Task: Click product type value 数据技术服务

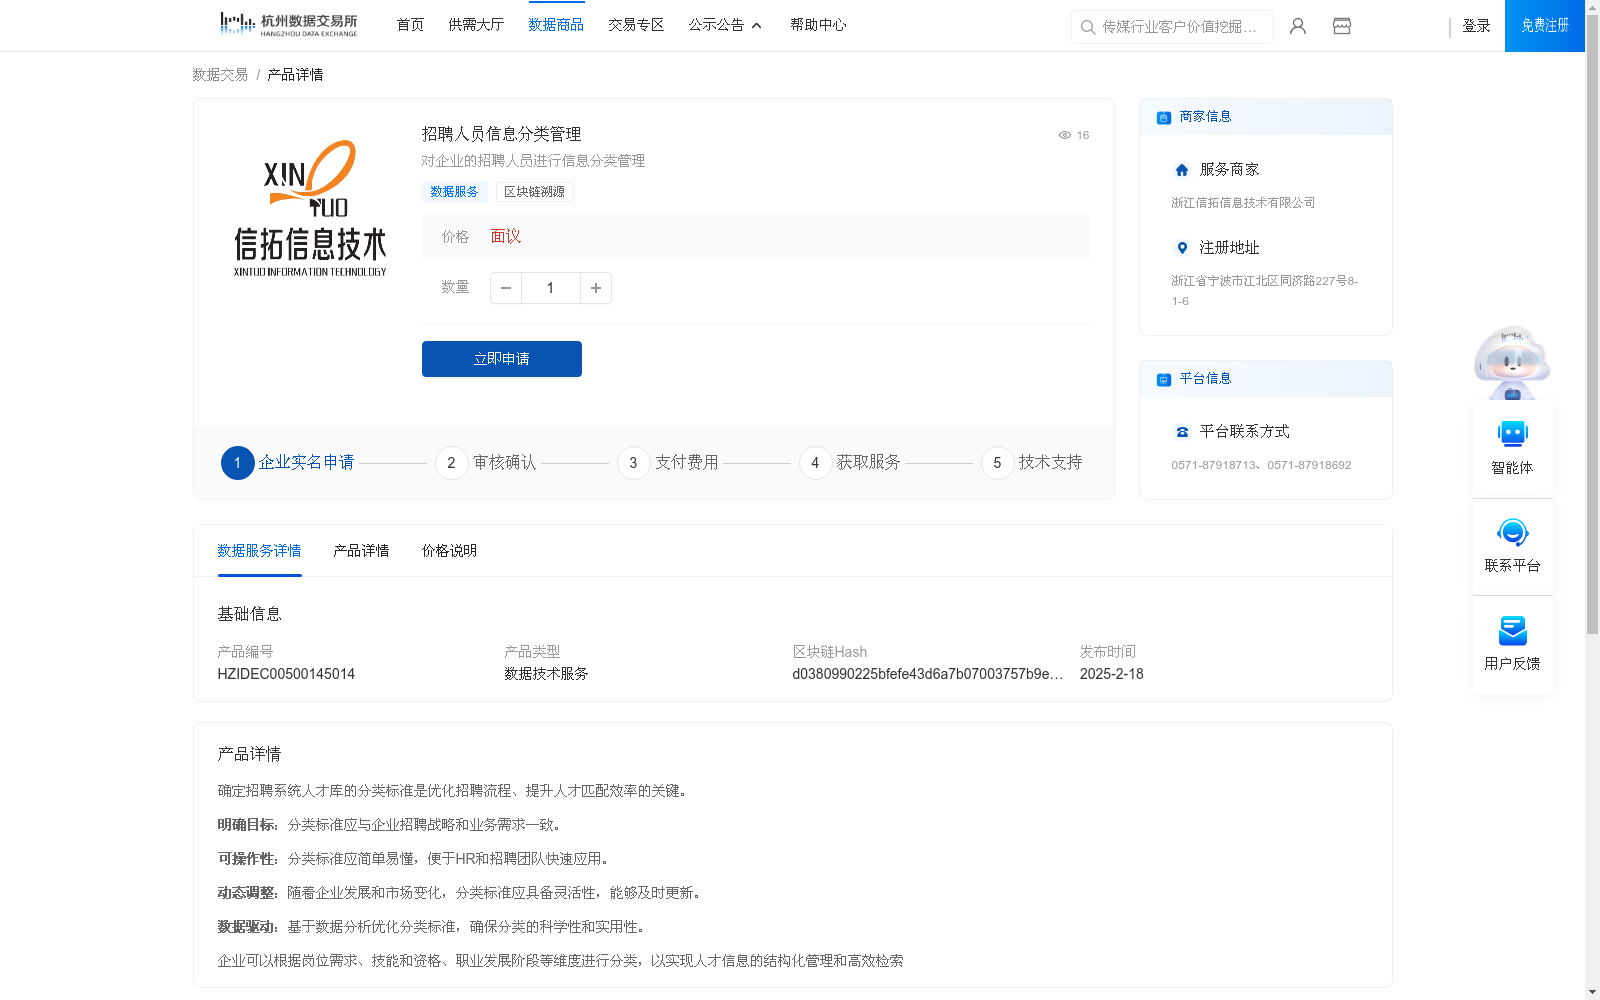Action: click(x=546, y=674)
